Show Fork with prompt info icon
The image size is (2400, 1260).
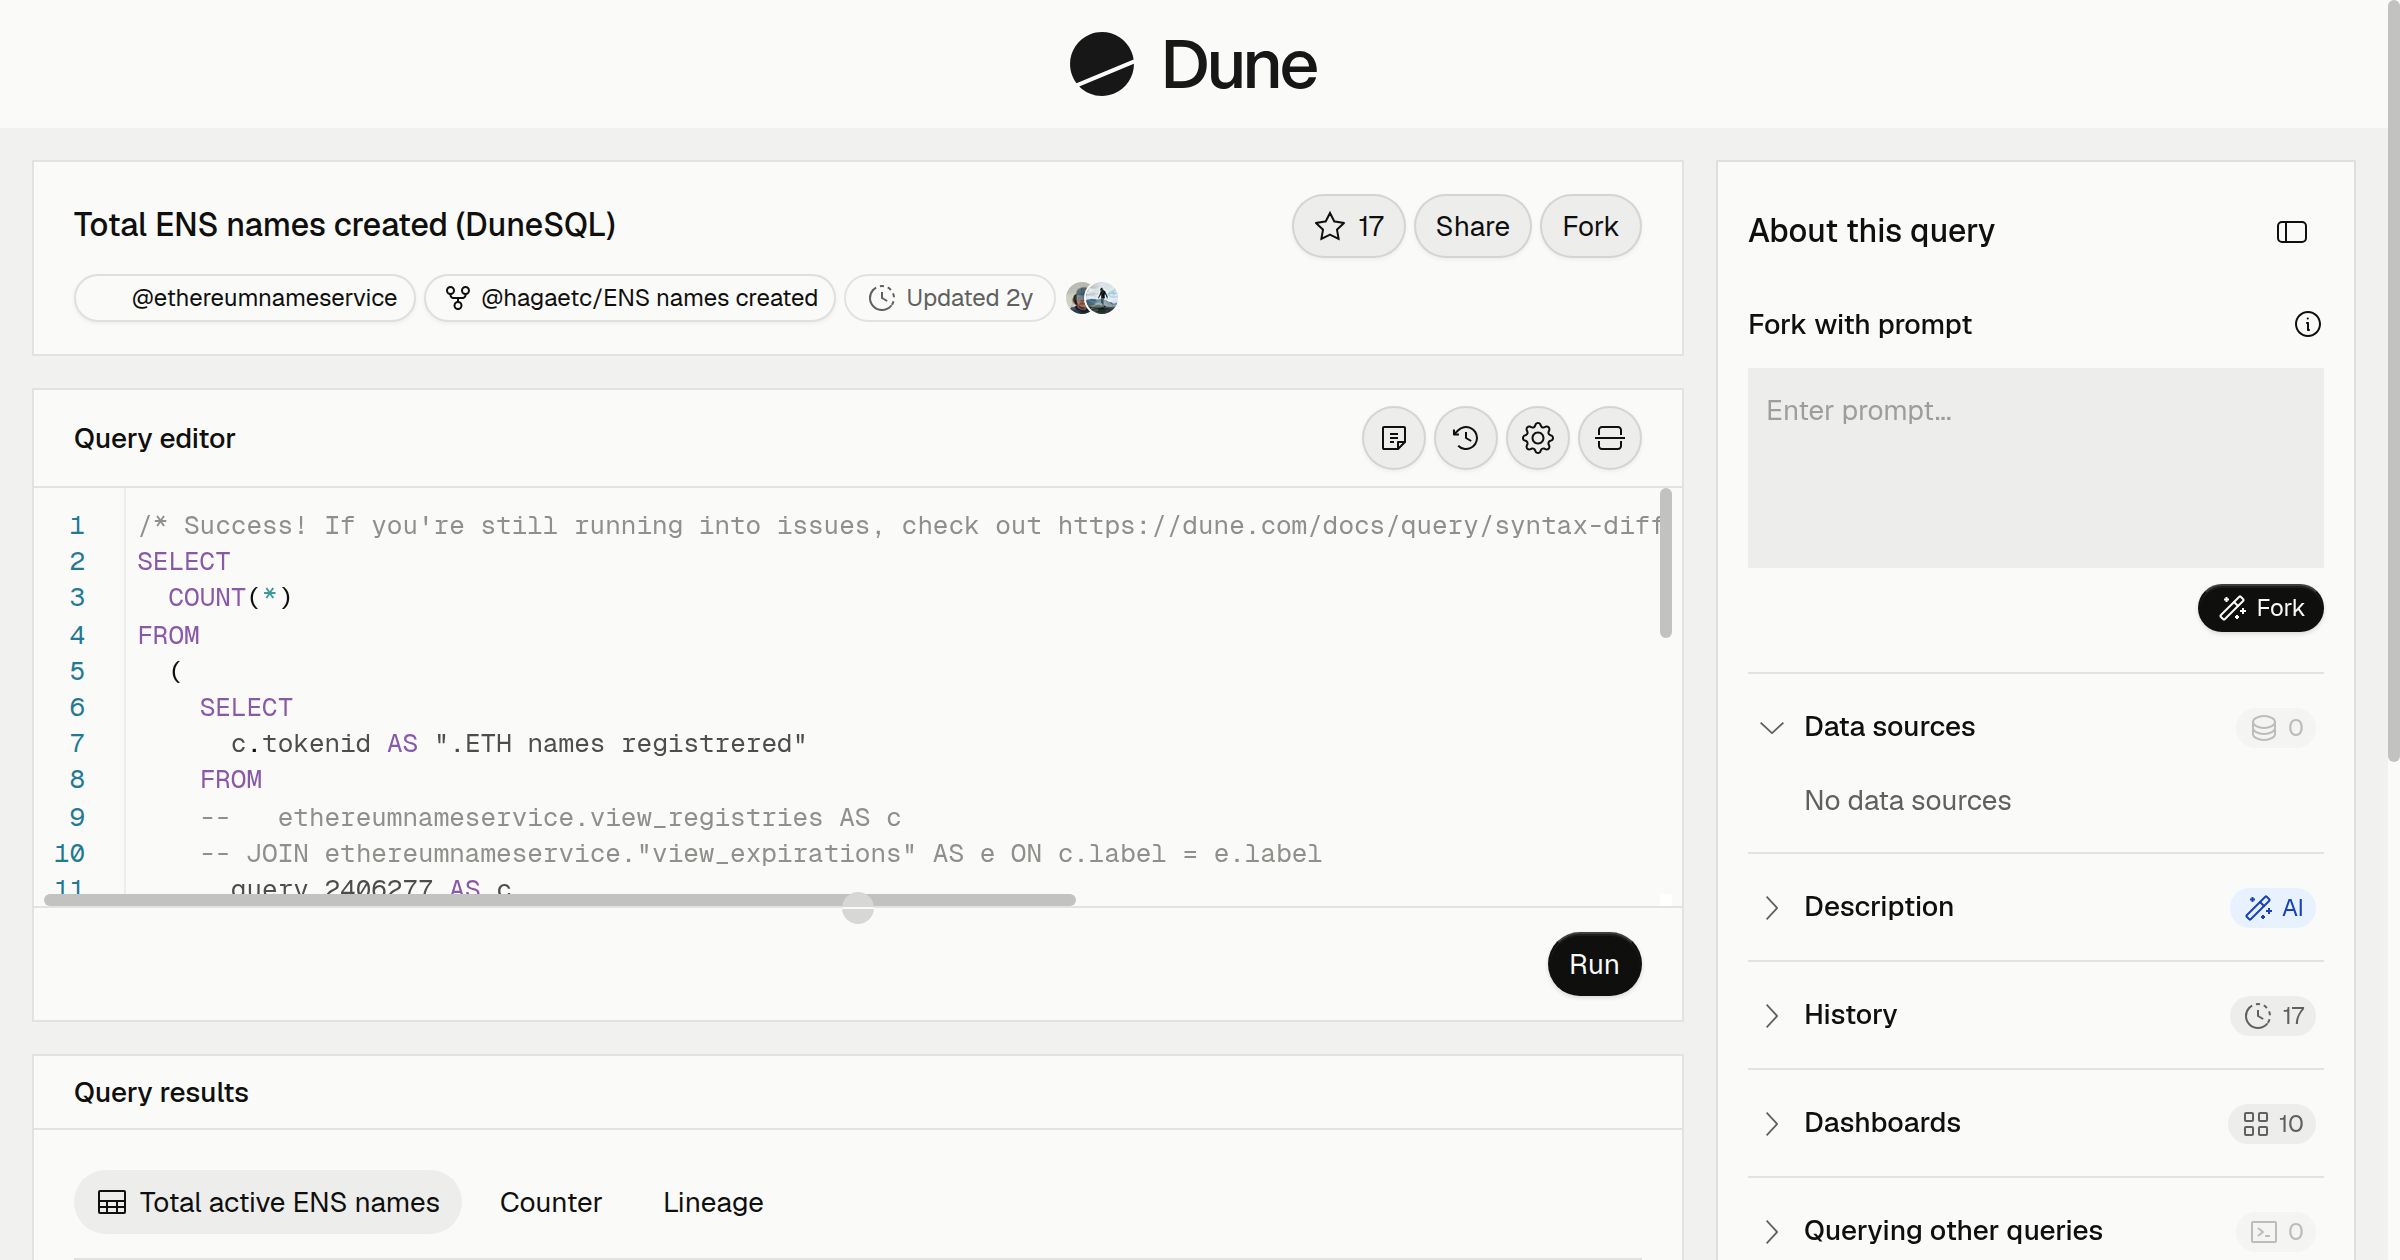[x=2307, y=324]
